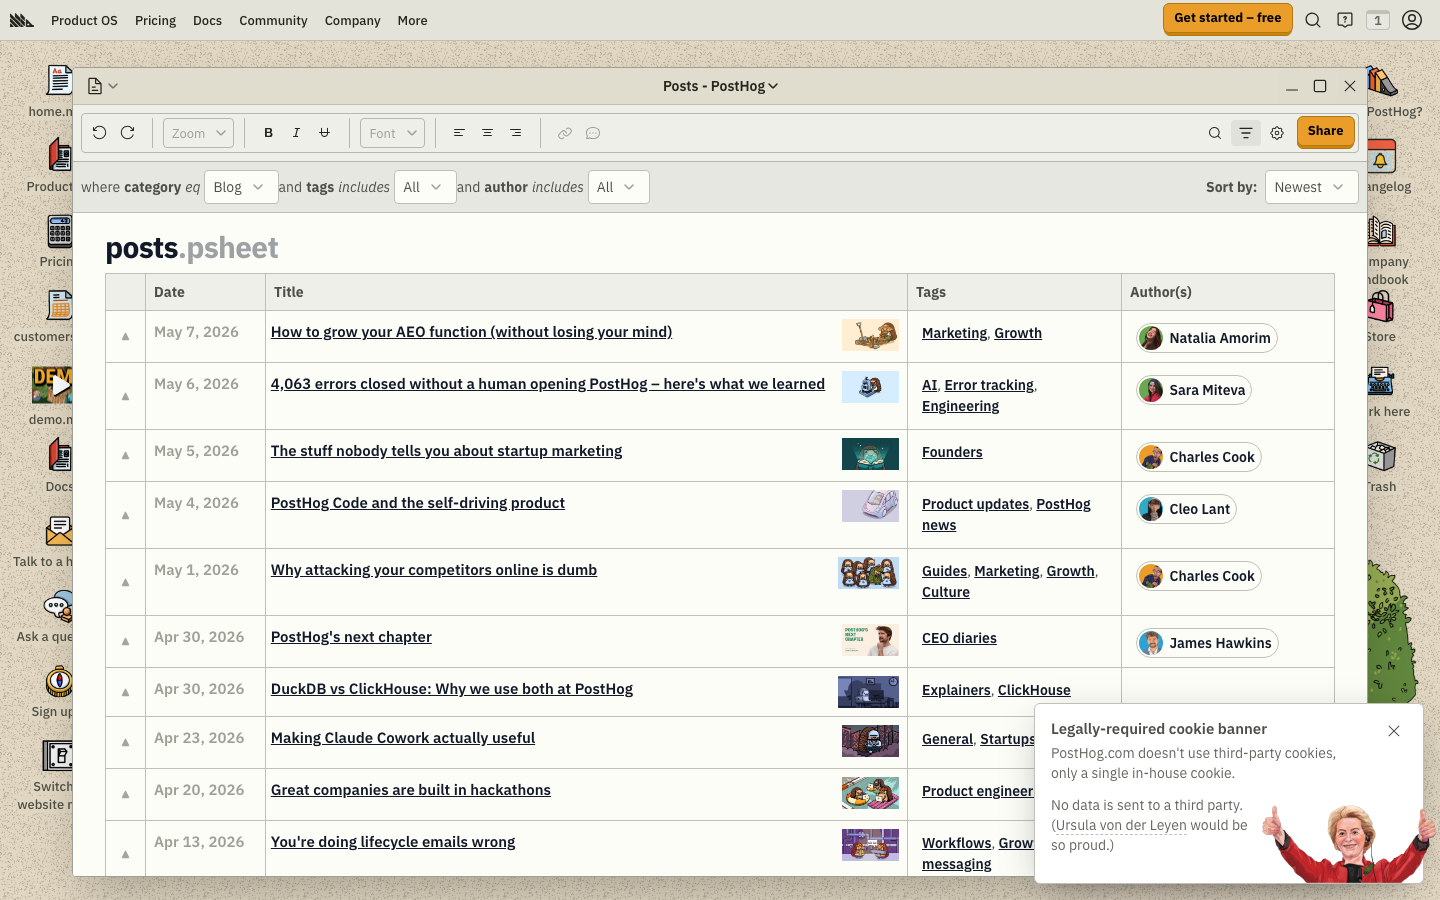Screen dimensions: 1440x900
Task: Expand the May 5, 2026 row
Action: click(x=125, y=455)
